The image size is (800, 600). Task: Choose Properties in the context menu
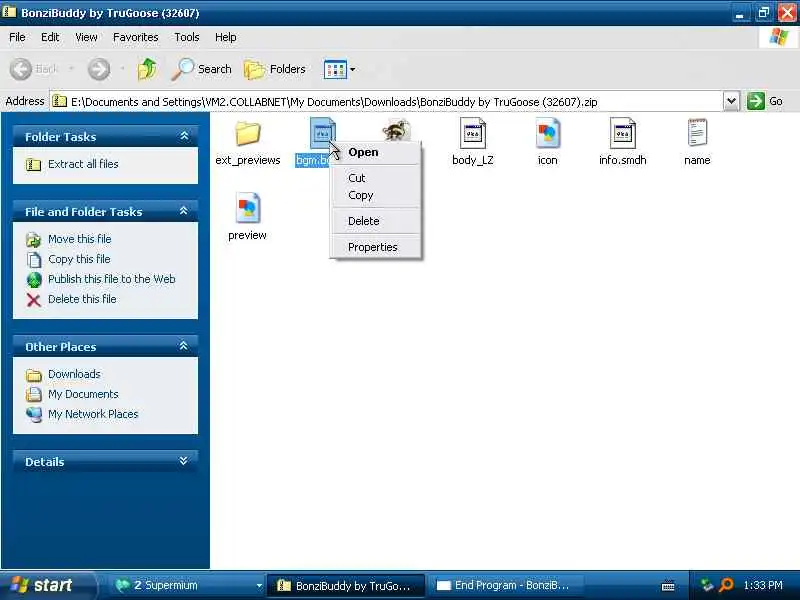[x=376, y=247]
